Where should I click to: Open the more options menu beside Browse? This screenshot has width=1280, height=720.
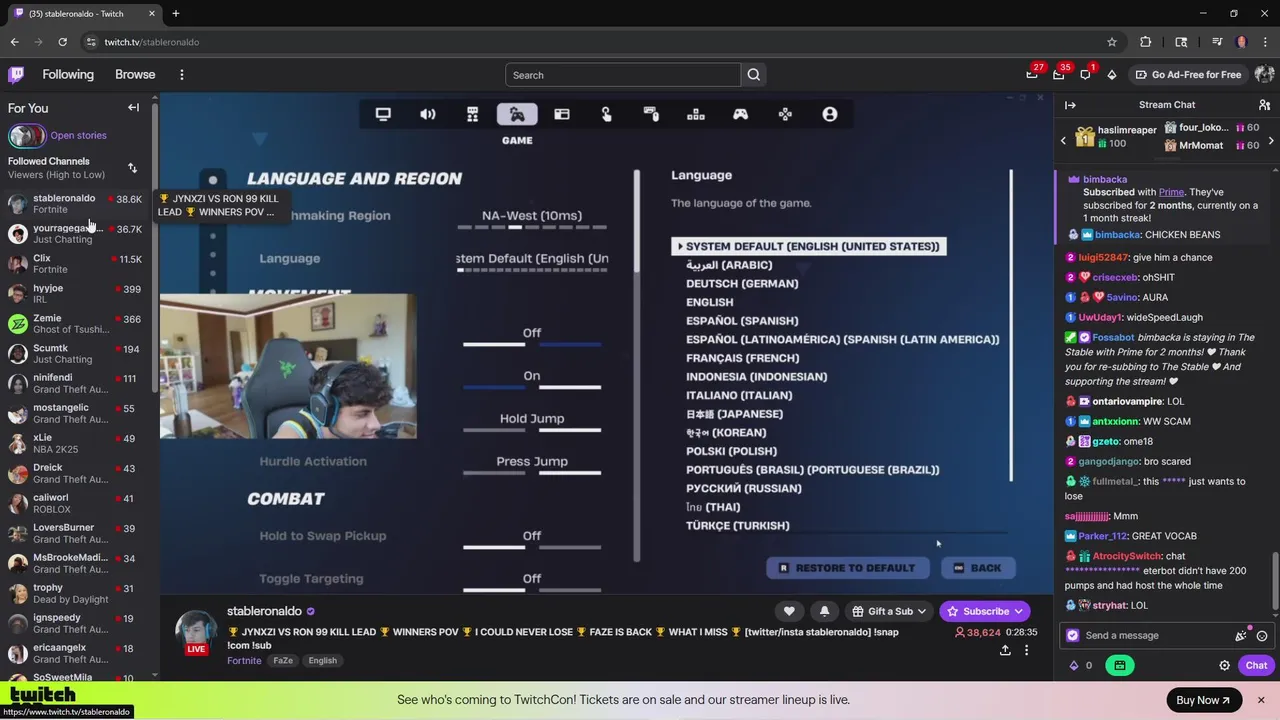click(x=181, y=75)
